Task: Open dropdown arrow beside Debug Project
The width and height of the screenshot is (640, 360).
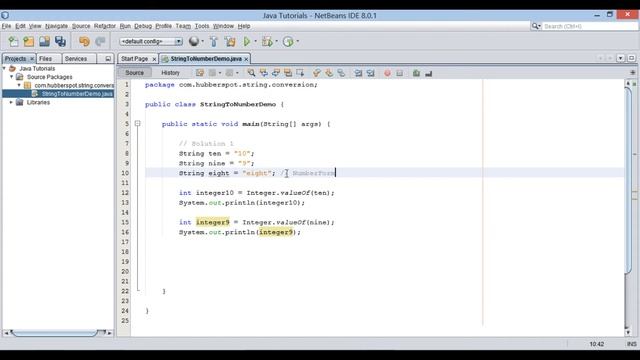Action: (276, 41)
